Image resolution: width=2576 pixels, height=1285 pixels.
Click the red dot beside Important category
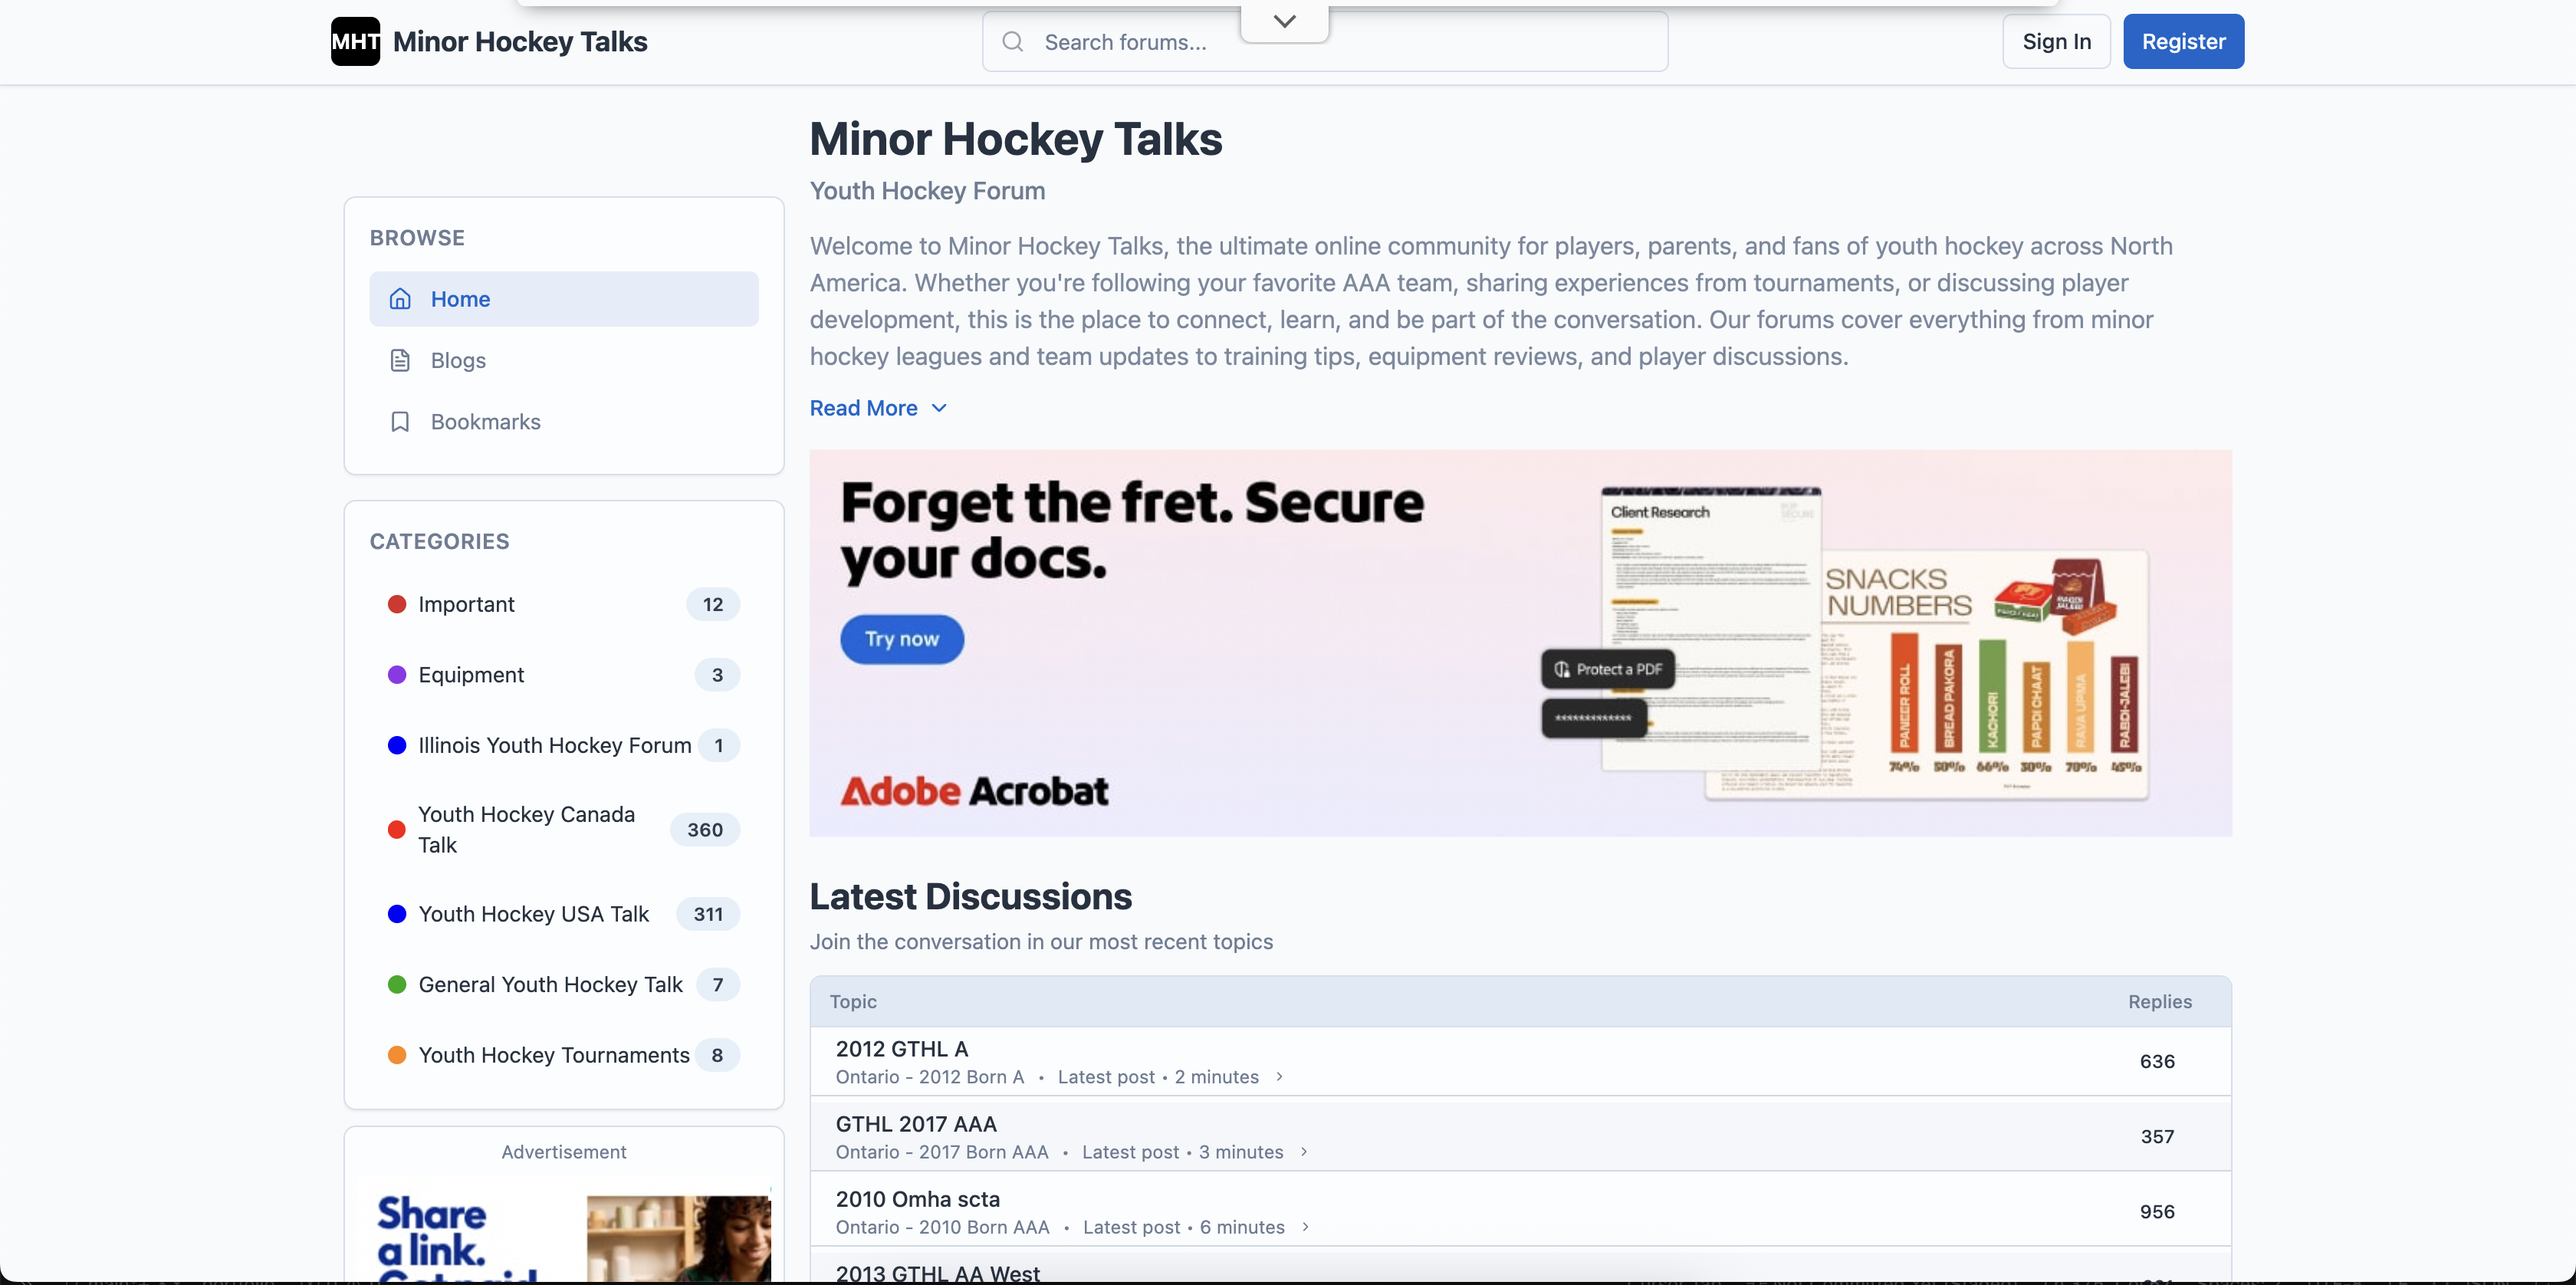pyautogui.click(x=397, y=604)
